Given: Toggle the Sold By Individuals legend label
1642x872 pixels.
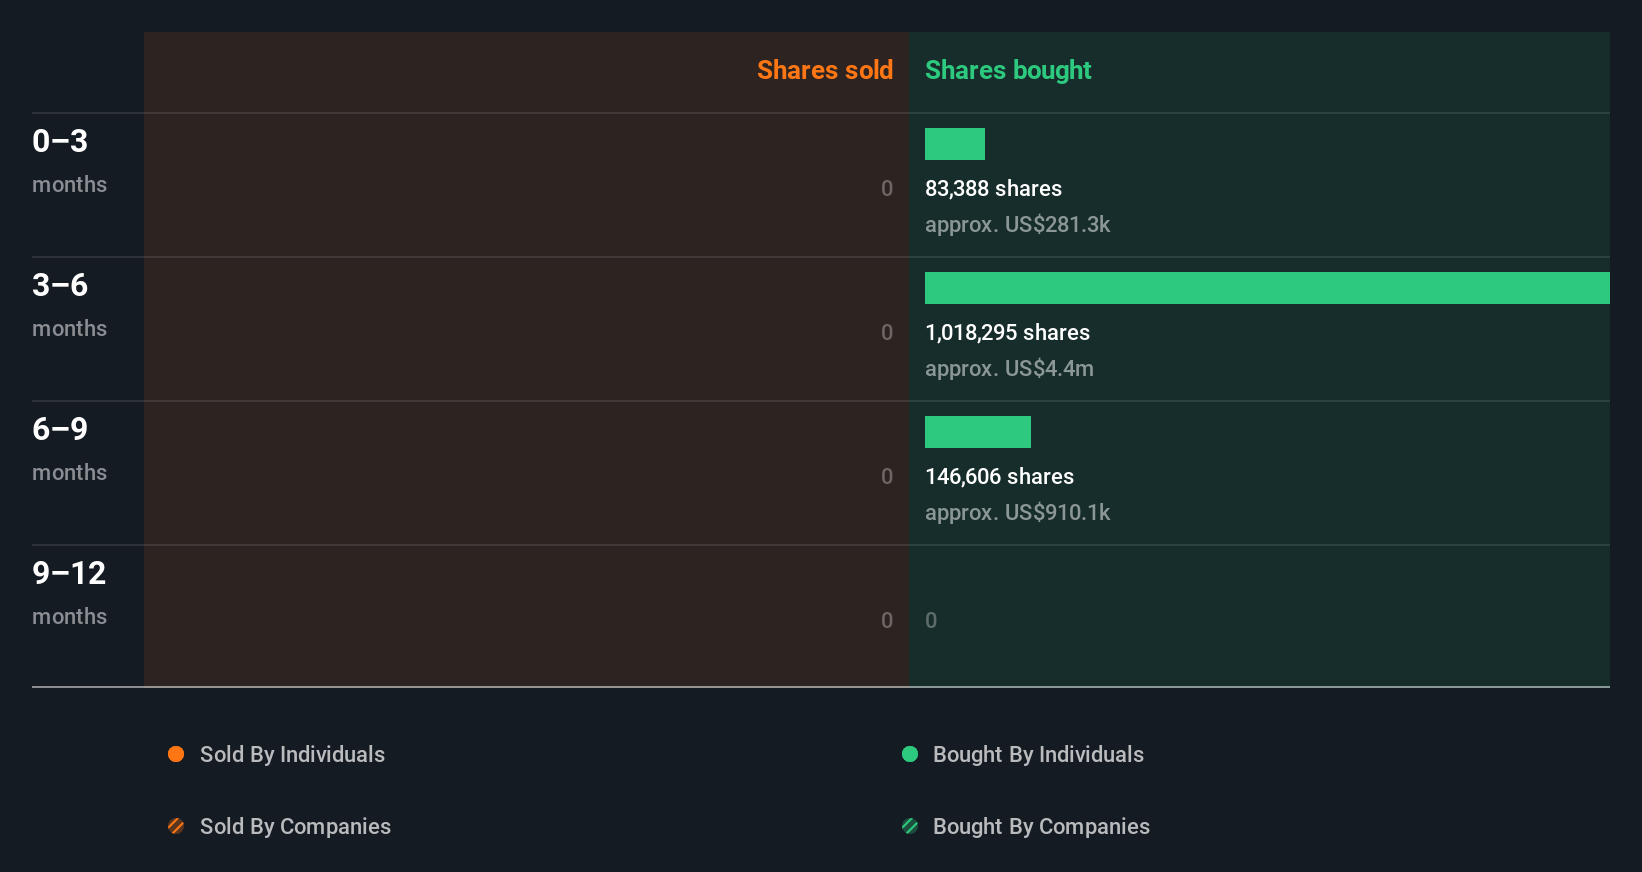Looking at the screenshot, I should (x=292, y=754).
